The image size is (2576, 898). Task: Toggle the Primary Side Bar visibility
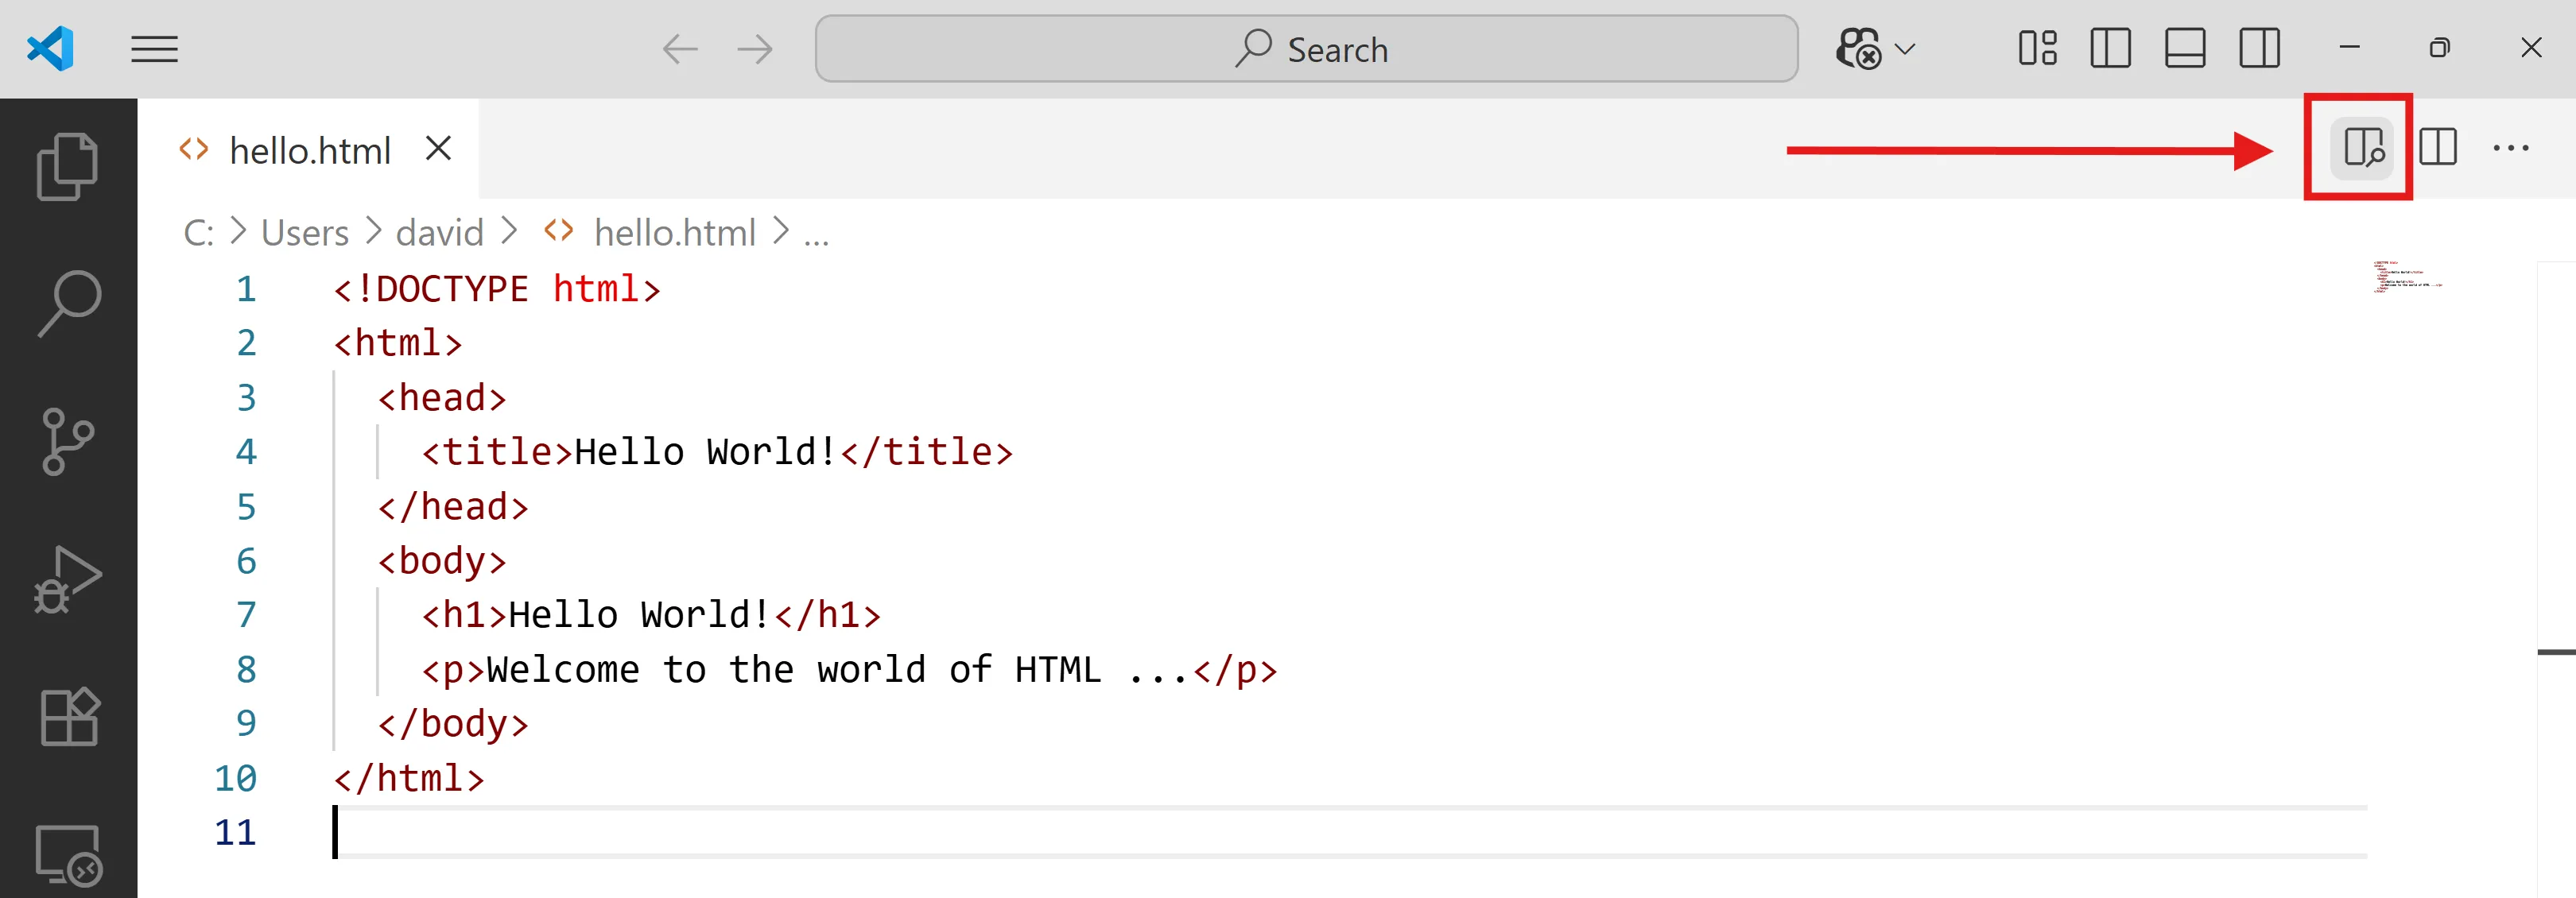(x=2110, y=49)
